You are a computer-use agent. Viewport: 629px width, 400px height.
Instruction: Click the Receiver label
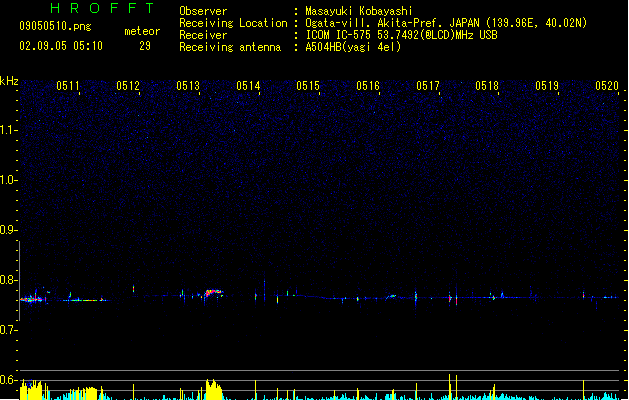tap(203, 35)
